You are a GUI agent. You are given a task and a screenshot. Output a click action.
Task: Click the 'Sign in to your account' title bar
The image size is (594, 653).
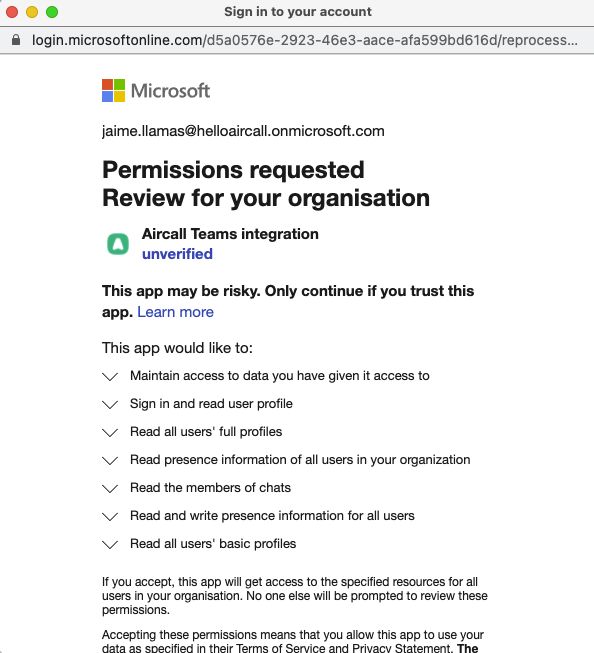[x=297, y=12]
